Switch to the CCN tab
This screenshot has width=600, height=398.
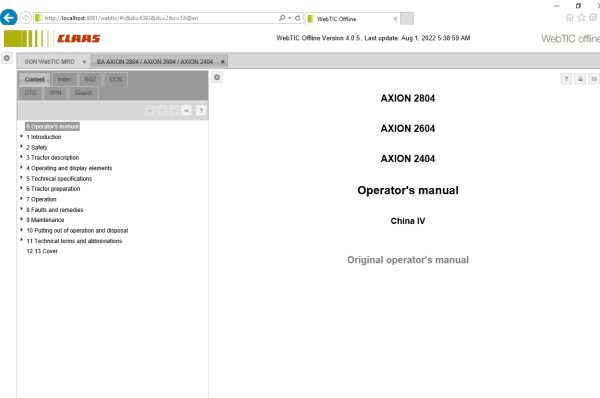click(116, 80)
